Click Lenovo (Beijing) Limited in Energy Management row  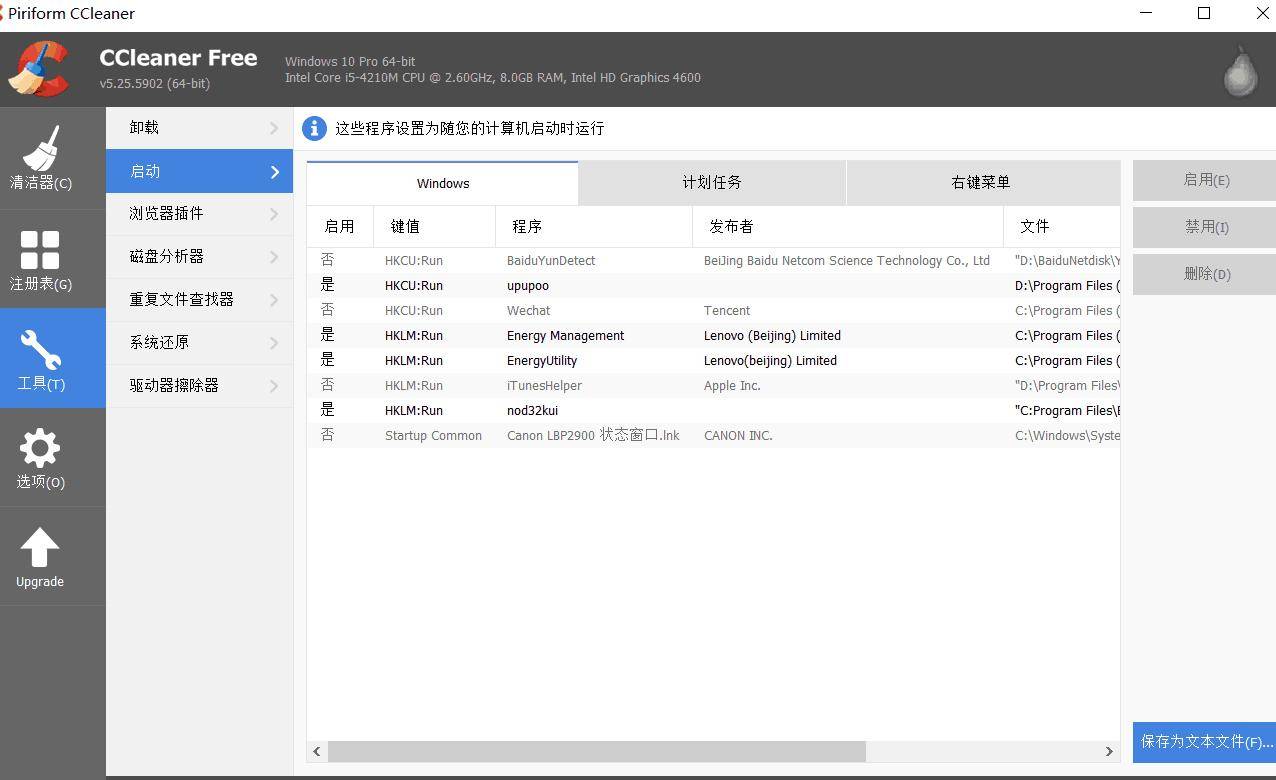pos(772,336)
